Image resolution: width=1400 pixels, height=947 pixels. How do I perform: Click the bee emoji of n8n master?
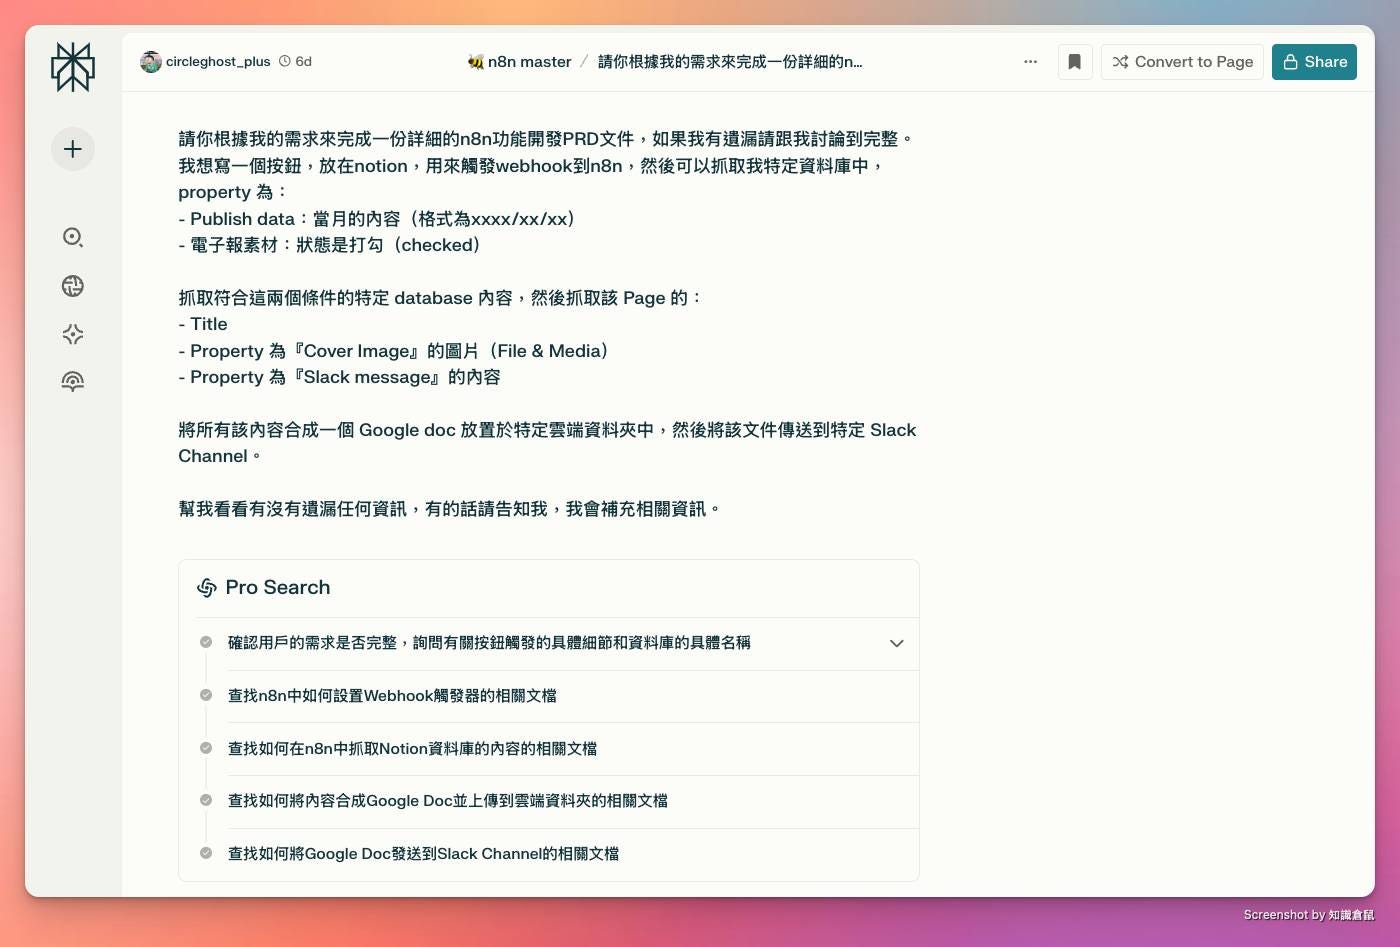pyautogui.click(x=476, y=62)
